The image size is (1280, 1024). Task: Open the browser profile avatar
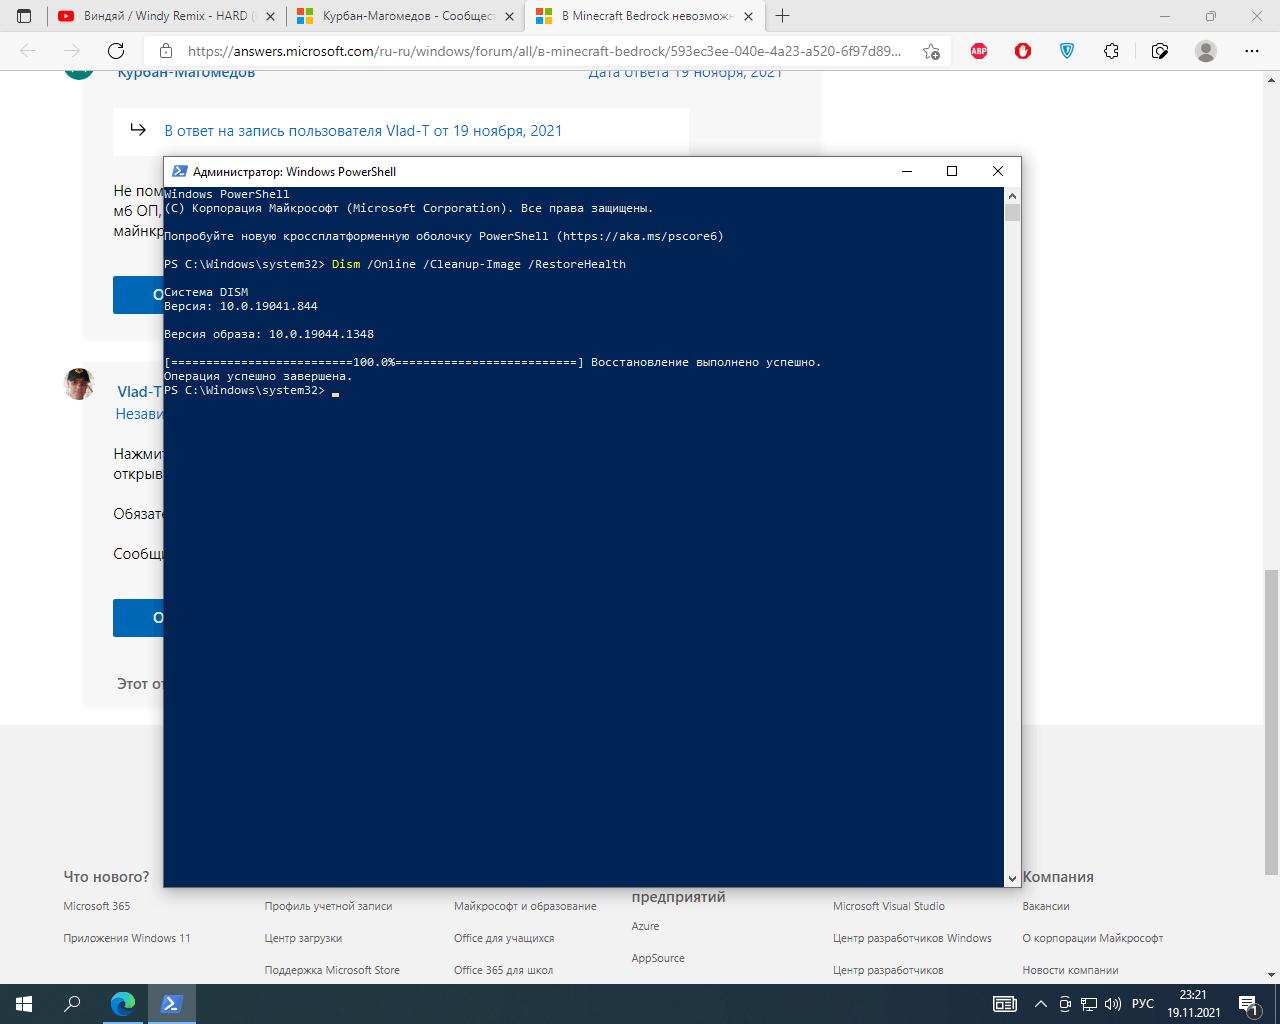[x=1206, y=51]
